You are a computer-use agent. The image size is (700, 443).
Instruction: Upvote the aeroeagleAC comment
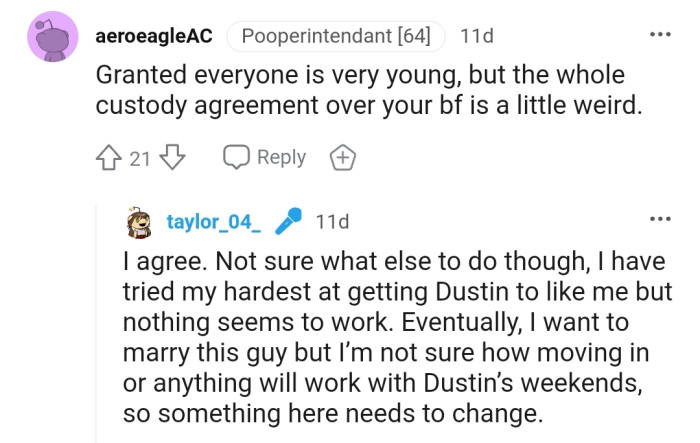(110, 157)
